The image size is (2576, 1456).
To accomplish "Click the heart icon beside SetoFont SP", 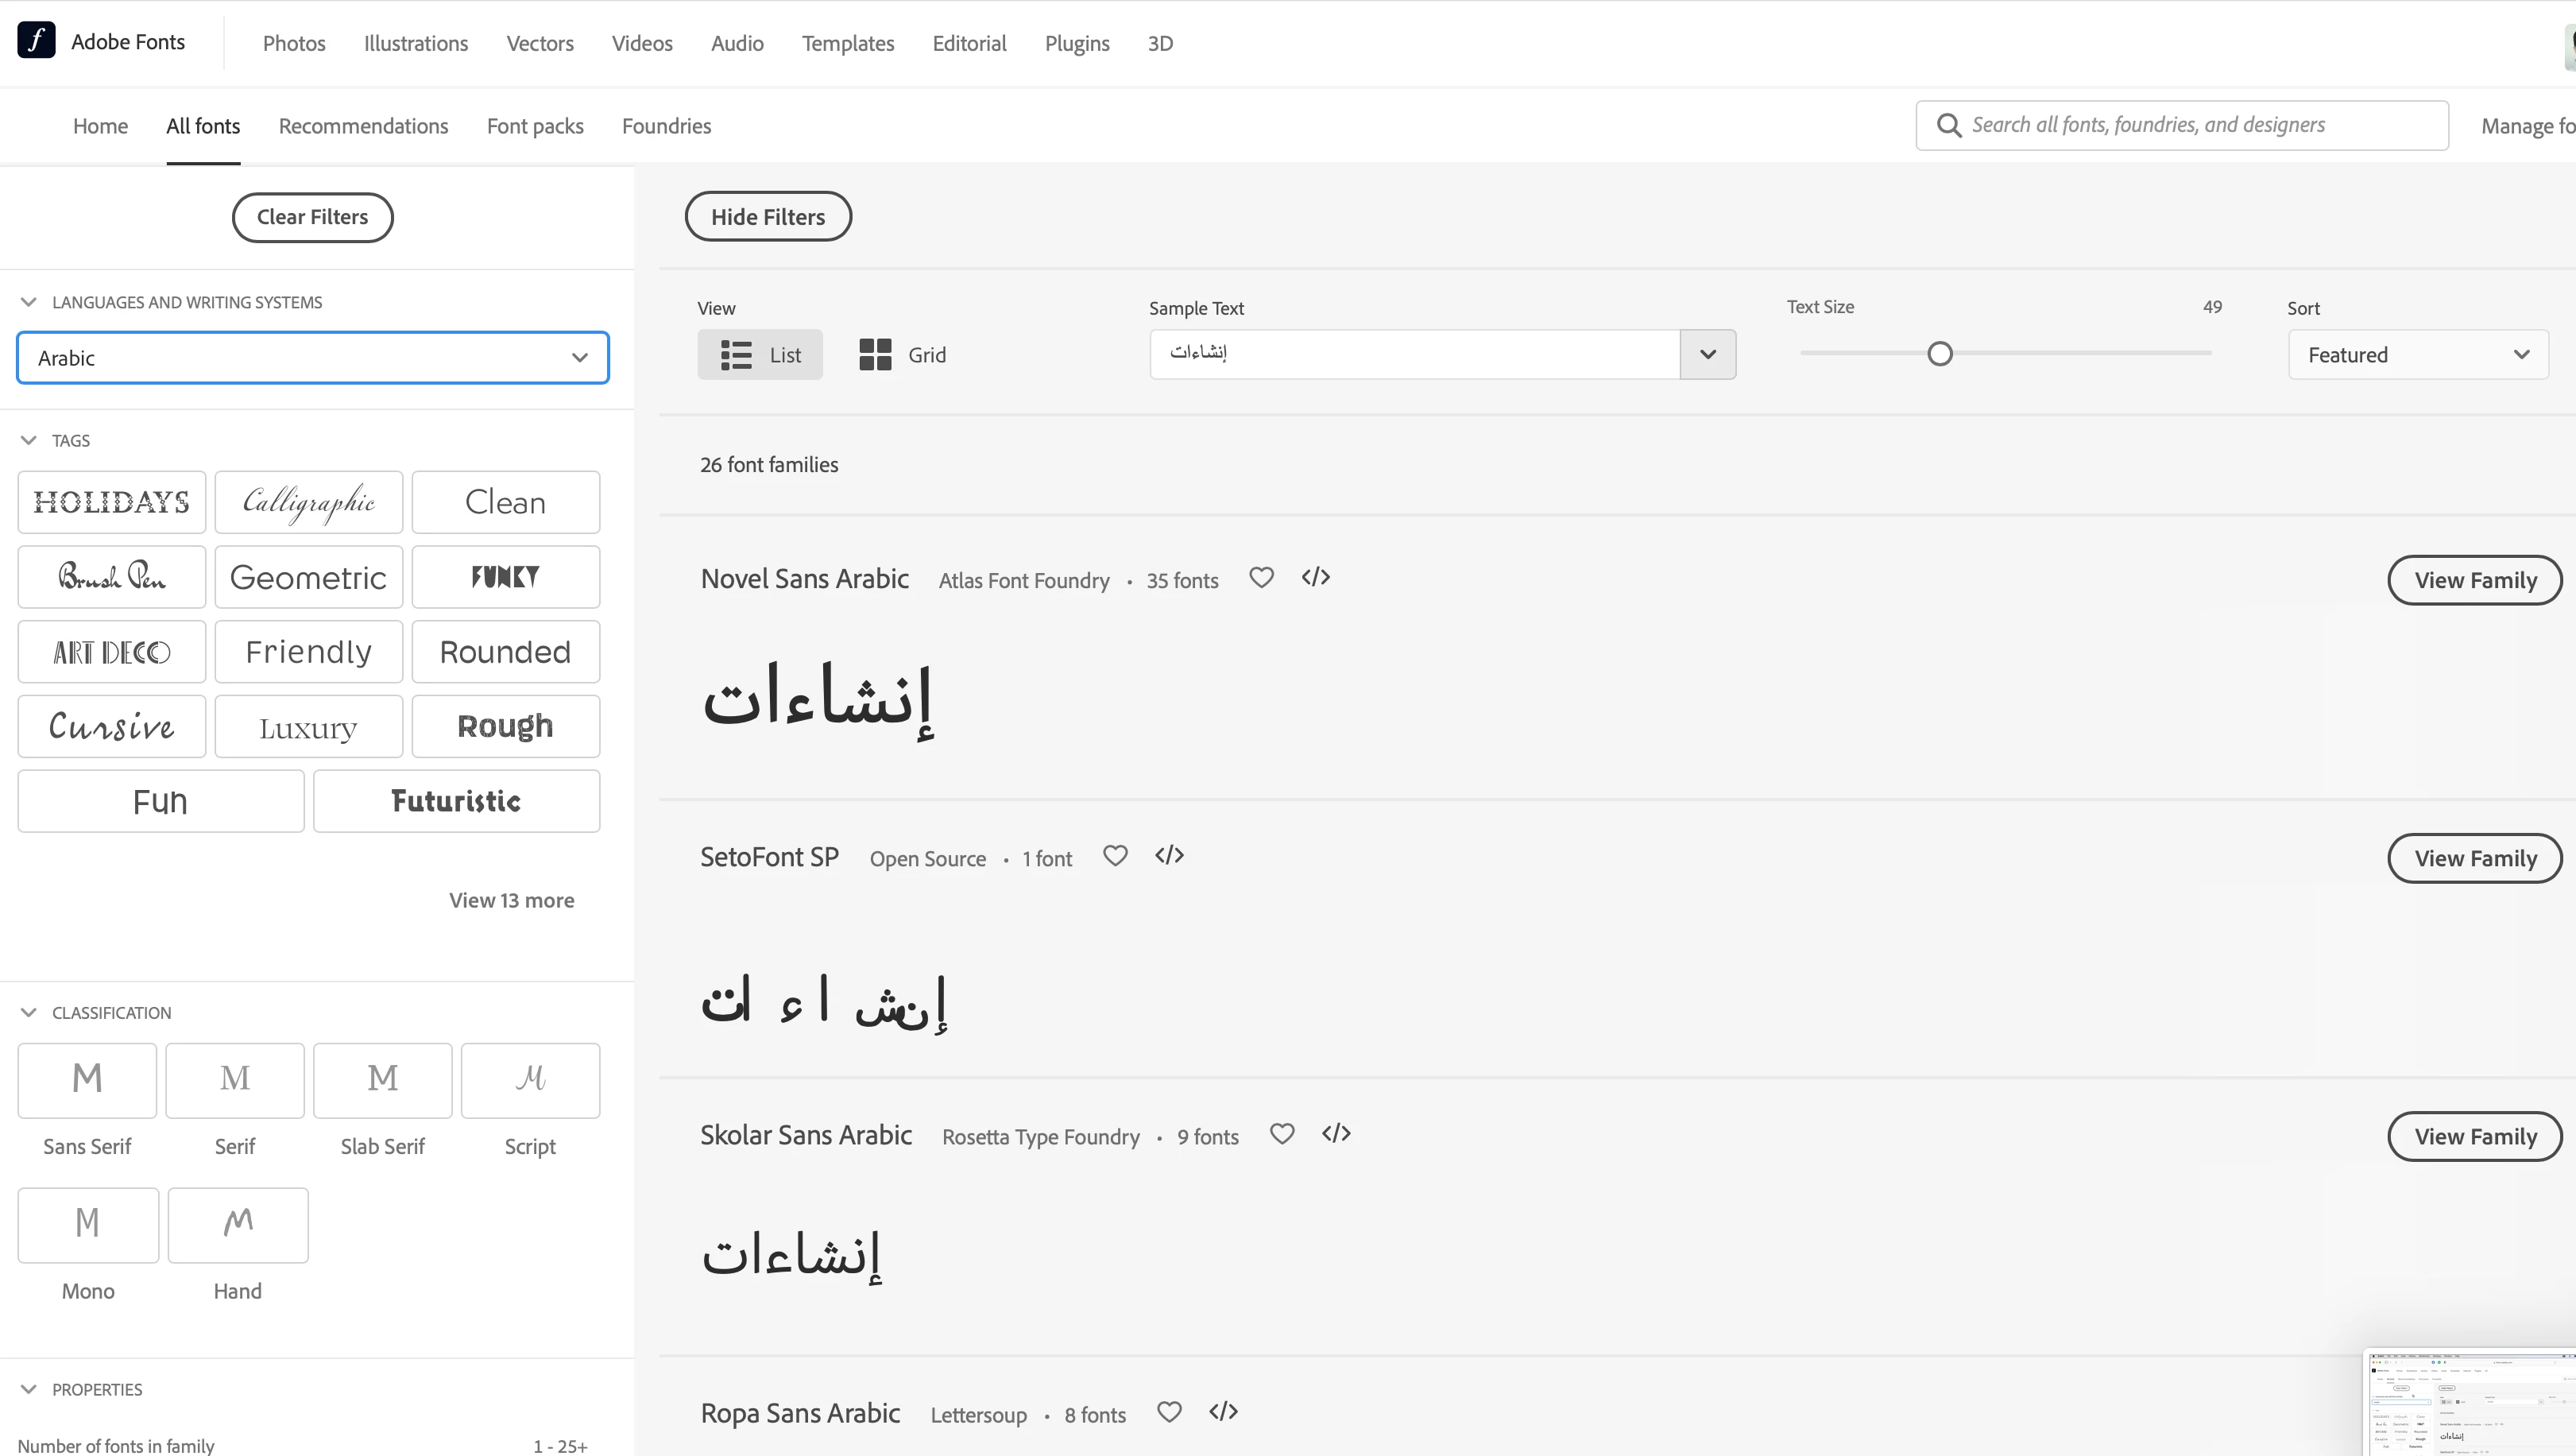I will click(x=1115, y=856).
